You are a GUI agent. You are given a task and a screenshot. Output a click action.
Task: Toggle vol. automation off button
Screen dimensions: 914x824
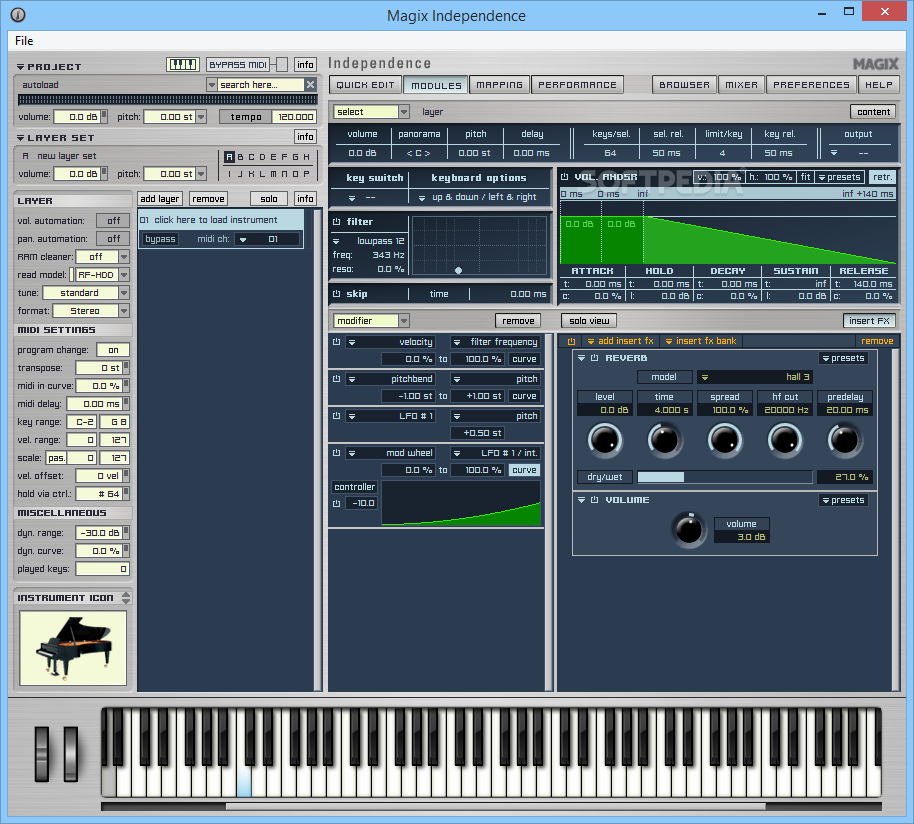click(113, 221)
